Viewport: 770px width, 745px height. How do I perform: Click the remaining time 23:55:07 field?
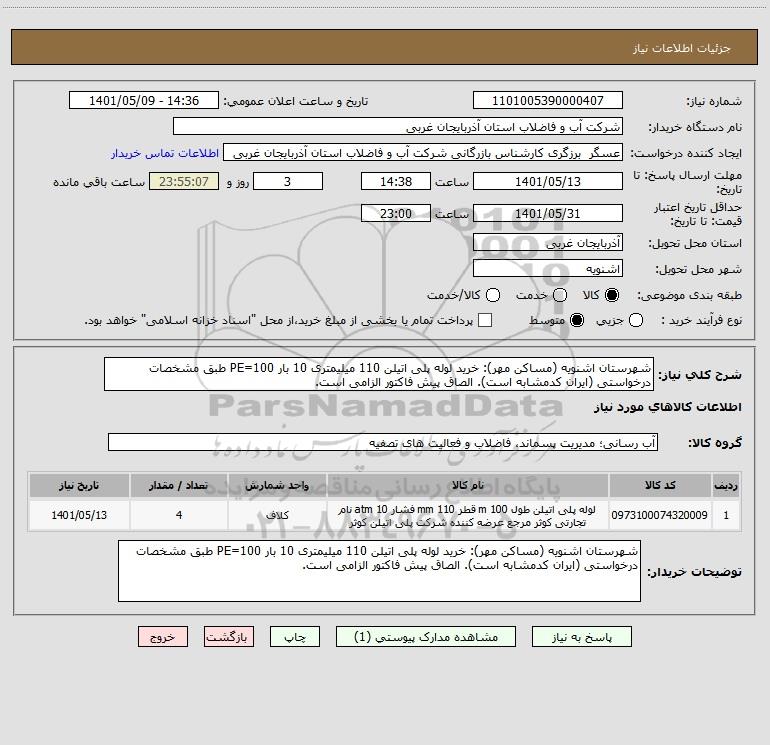click(184, 181)
